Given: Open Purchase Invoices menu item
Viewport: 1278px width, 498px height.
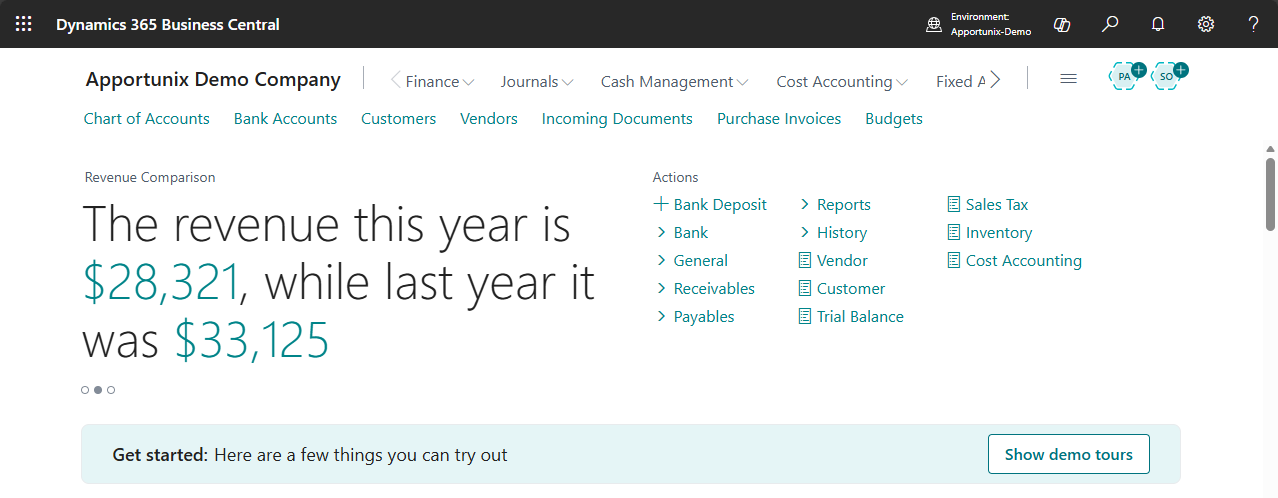Looking at the screenshot, I should [779, 119].
